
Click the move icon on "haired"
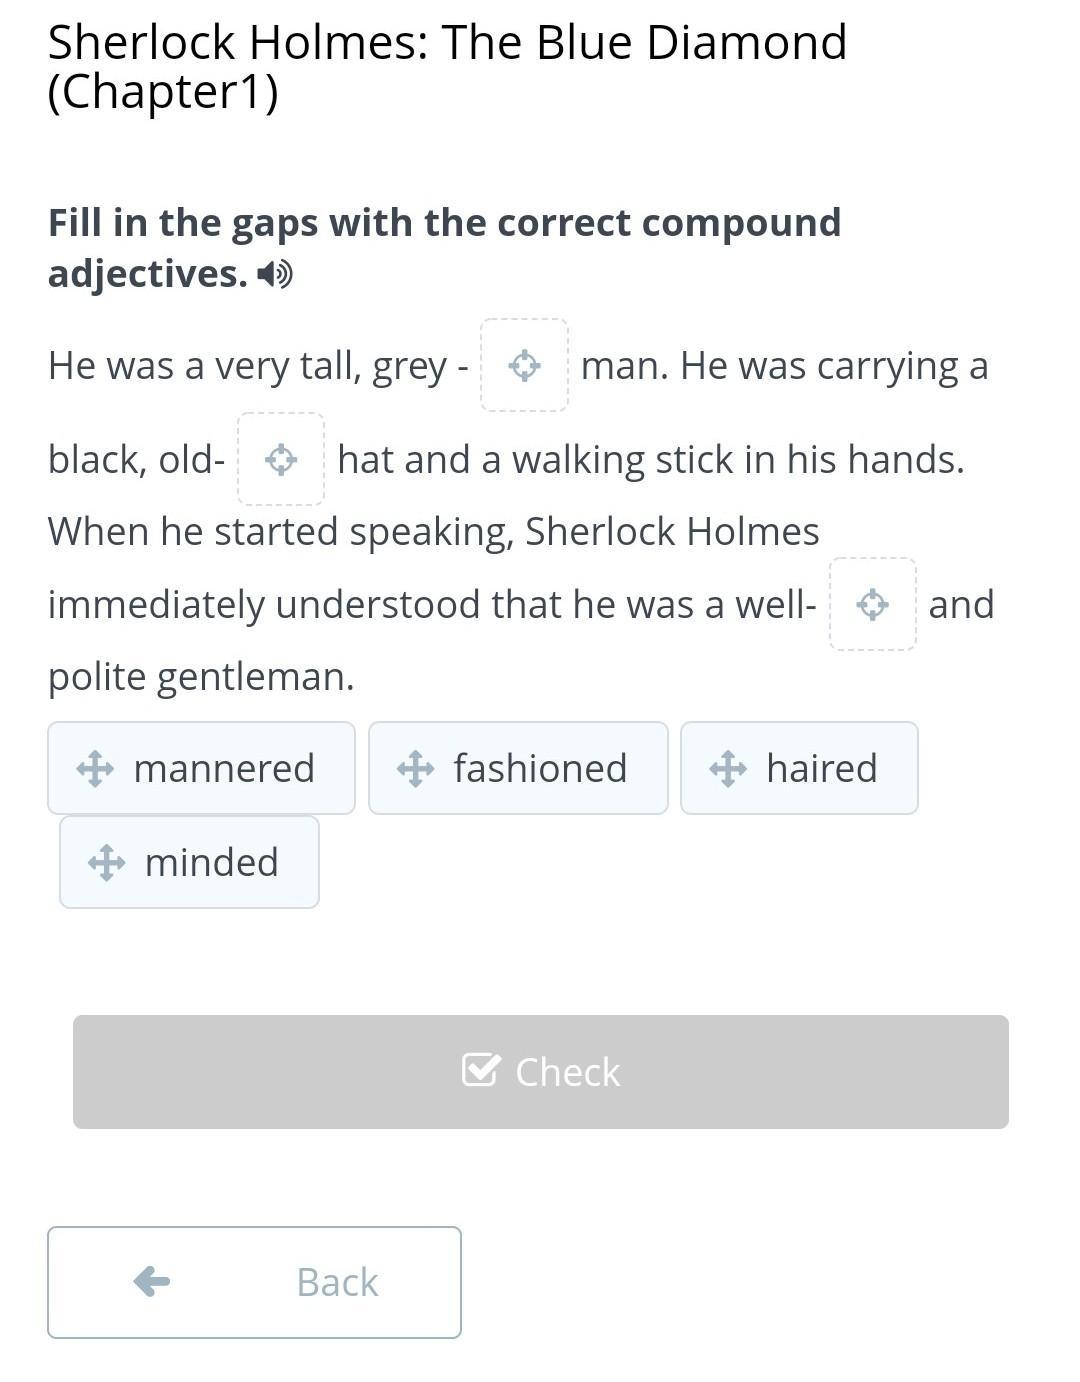[728, 769]
